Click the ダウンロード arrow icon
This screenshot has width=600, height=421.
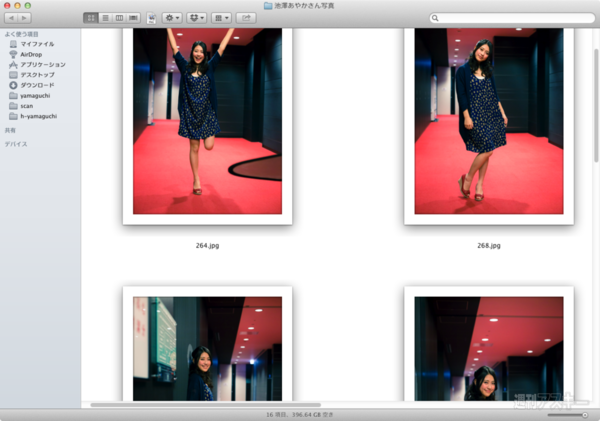tap(13, 85)
